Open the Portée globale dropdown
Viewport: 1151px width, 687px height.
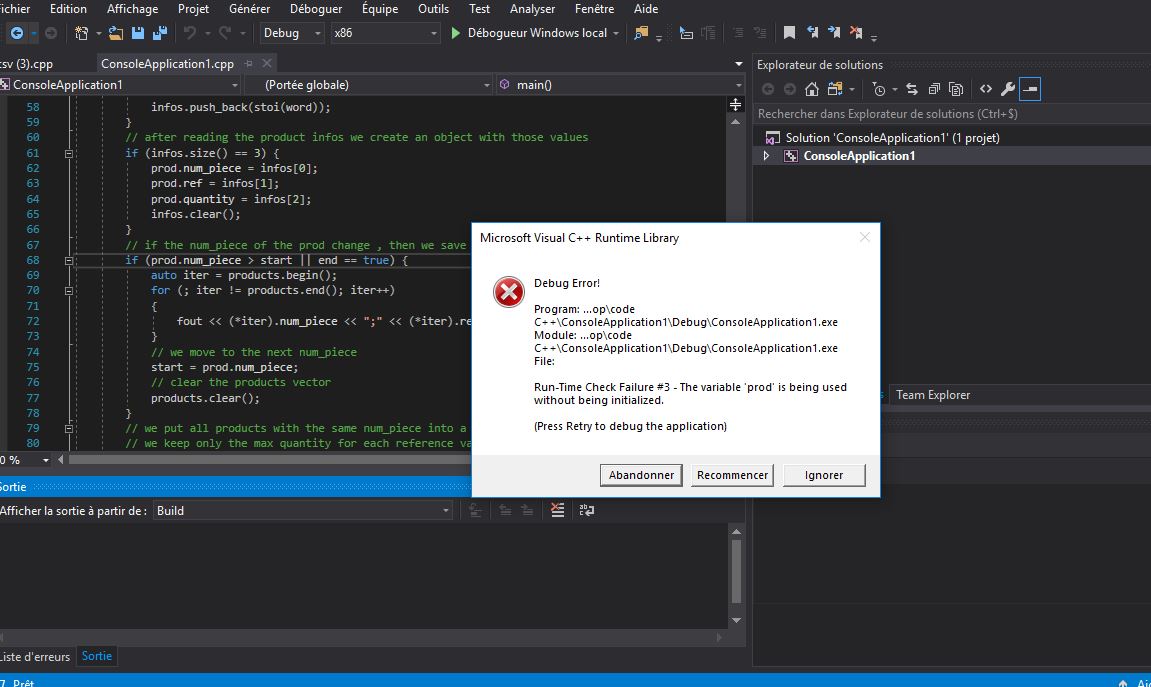[x=369, y=85]
